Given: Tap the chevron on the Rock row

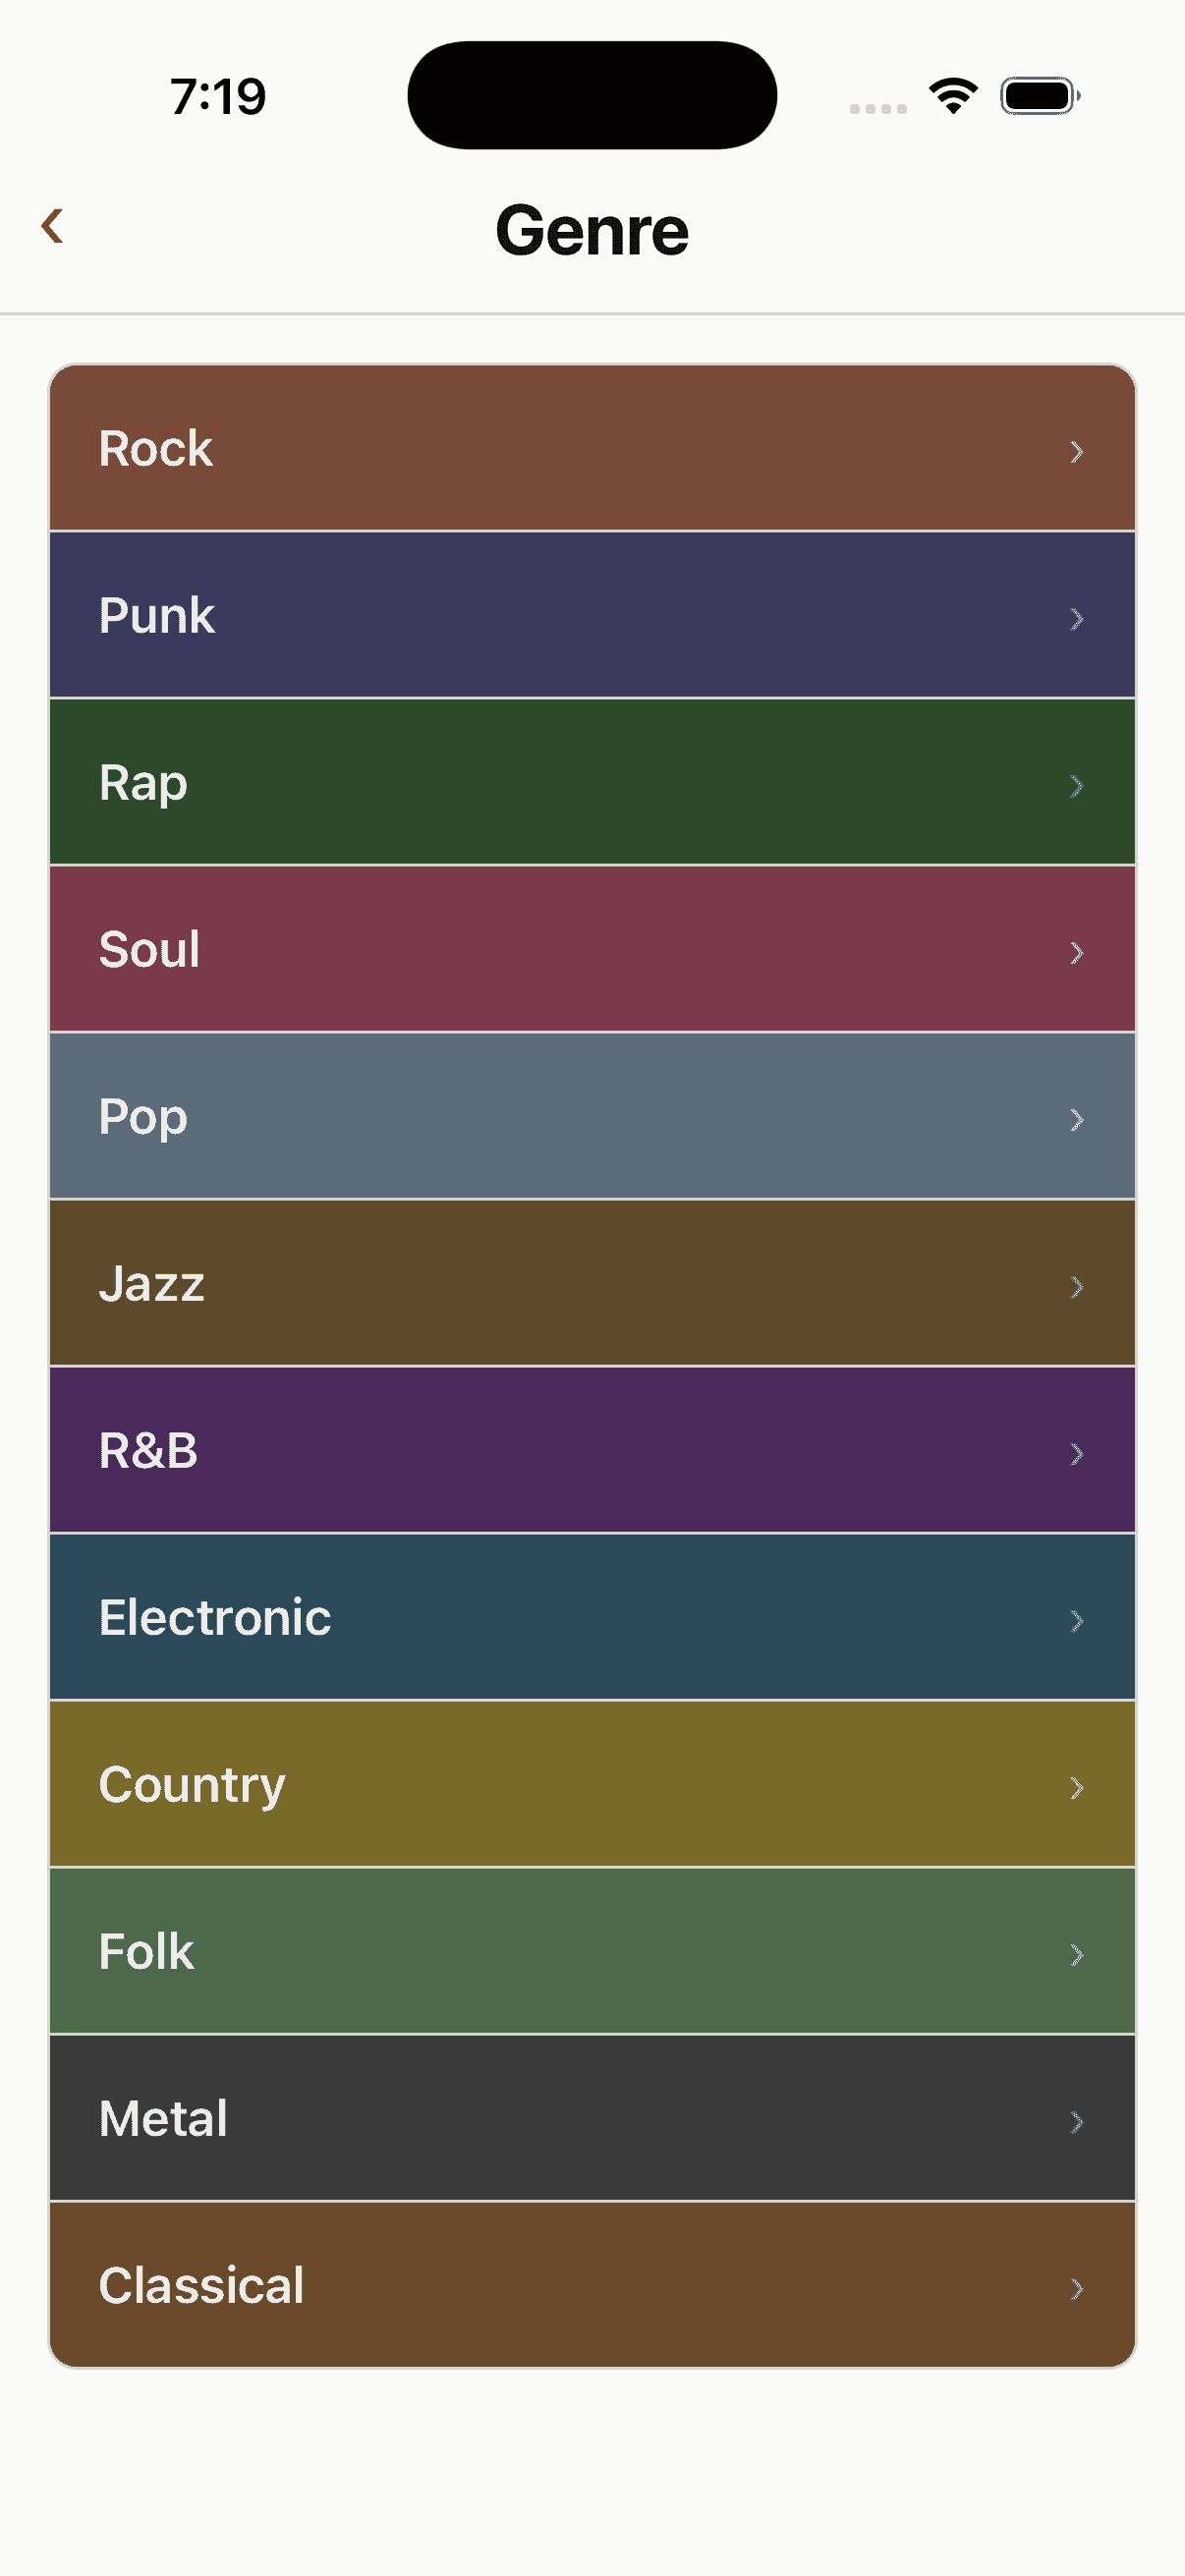Looking at the screenshot, I should pos(1077,451).
